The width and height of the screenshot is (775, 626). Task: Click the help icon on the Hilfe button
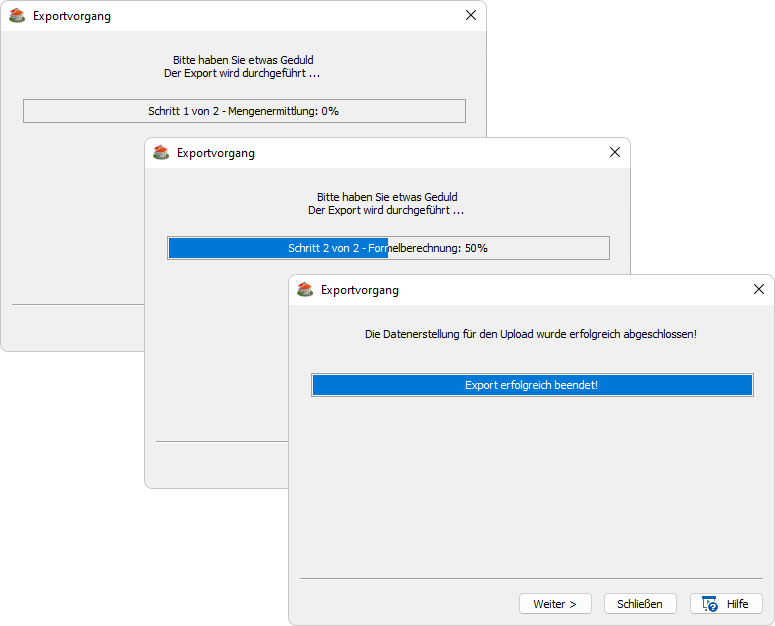coord(710,604)
